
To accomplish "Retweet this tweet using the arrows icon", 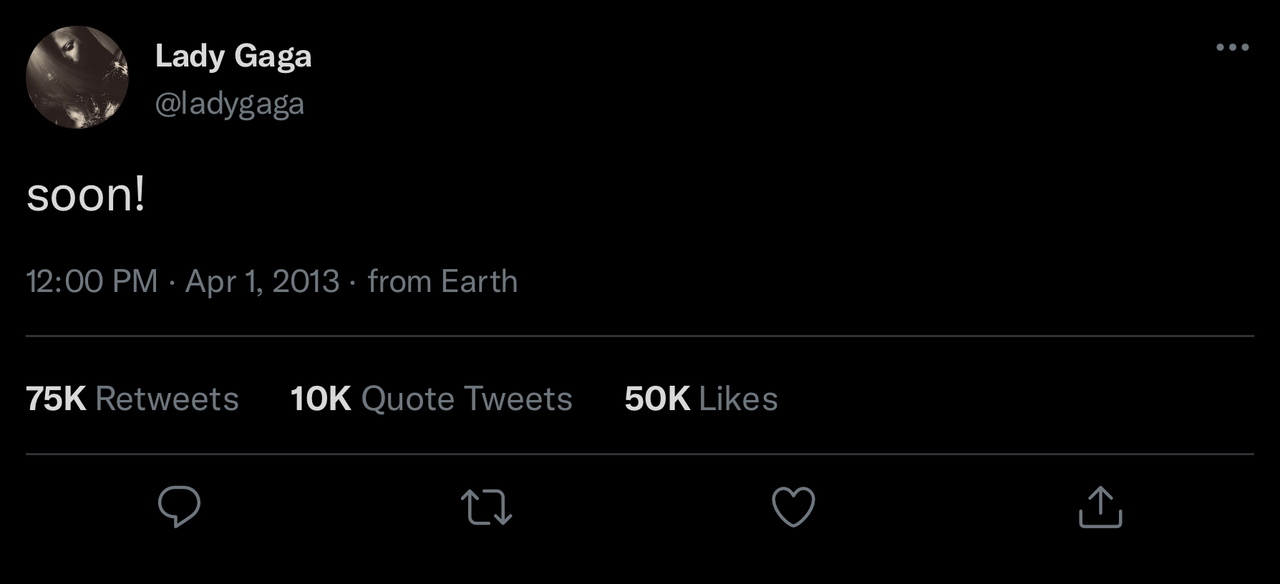I will 487,507.
